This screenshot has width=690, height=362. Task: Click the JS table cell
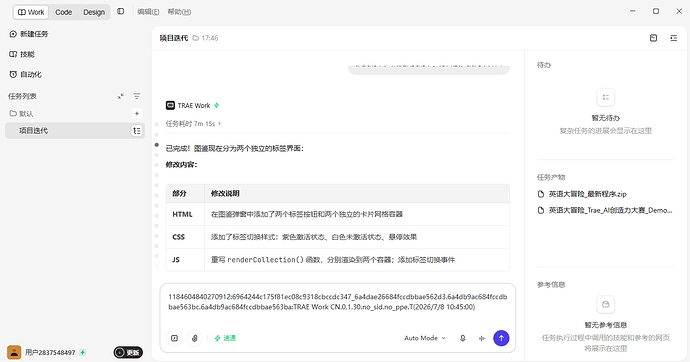[x=185, y=260]
